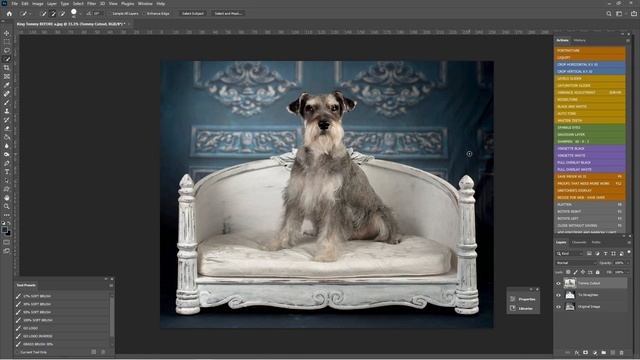The width and height of the screenshot is (640, 360).
Task: Open the workspace switcher dropdown
Action: point(620,13)
